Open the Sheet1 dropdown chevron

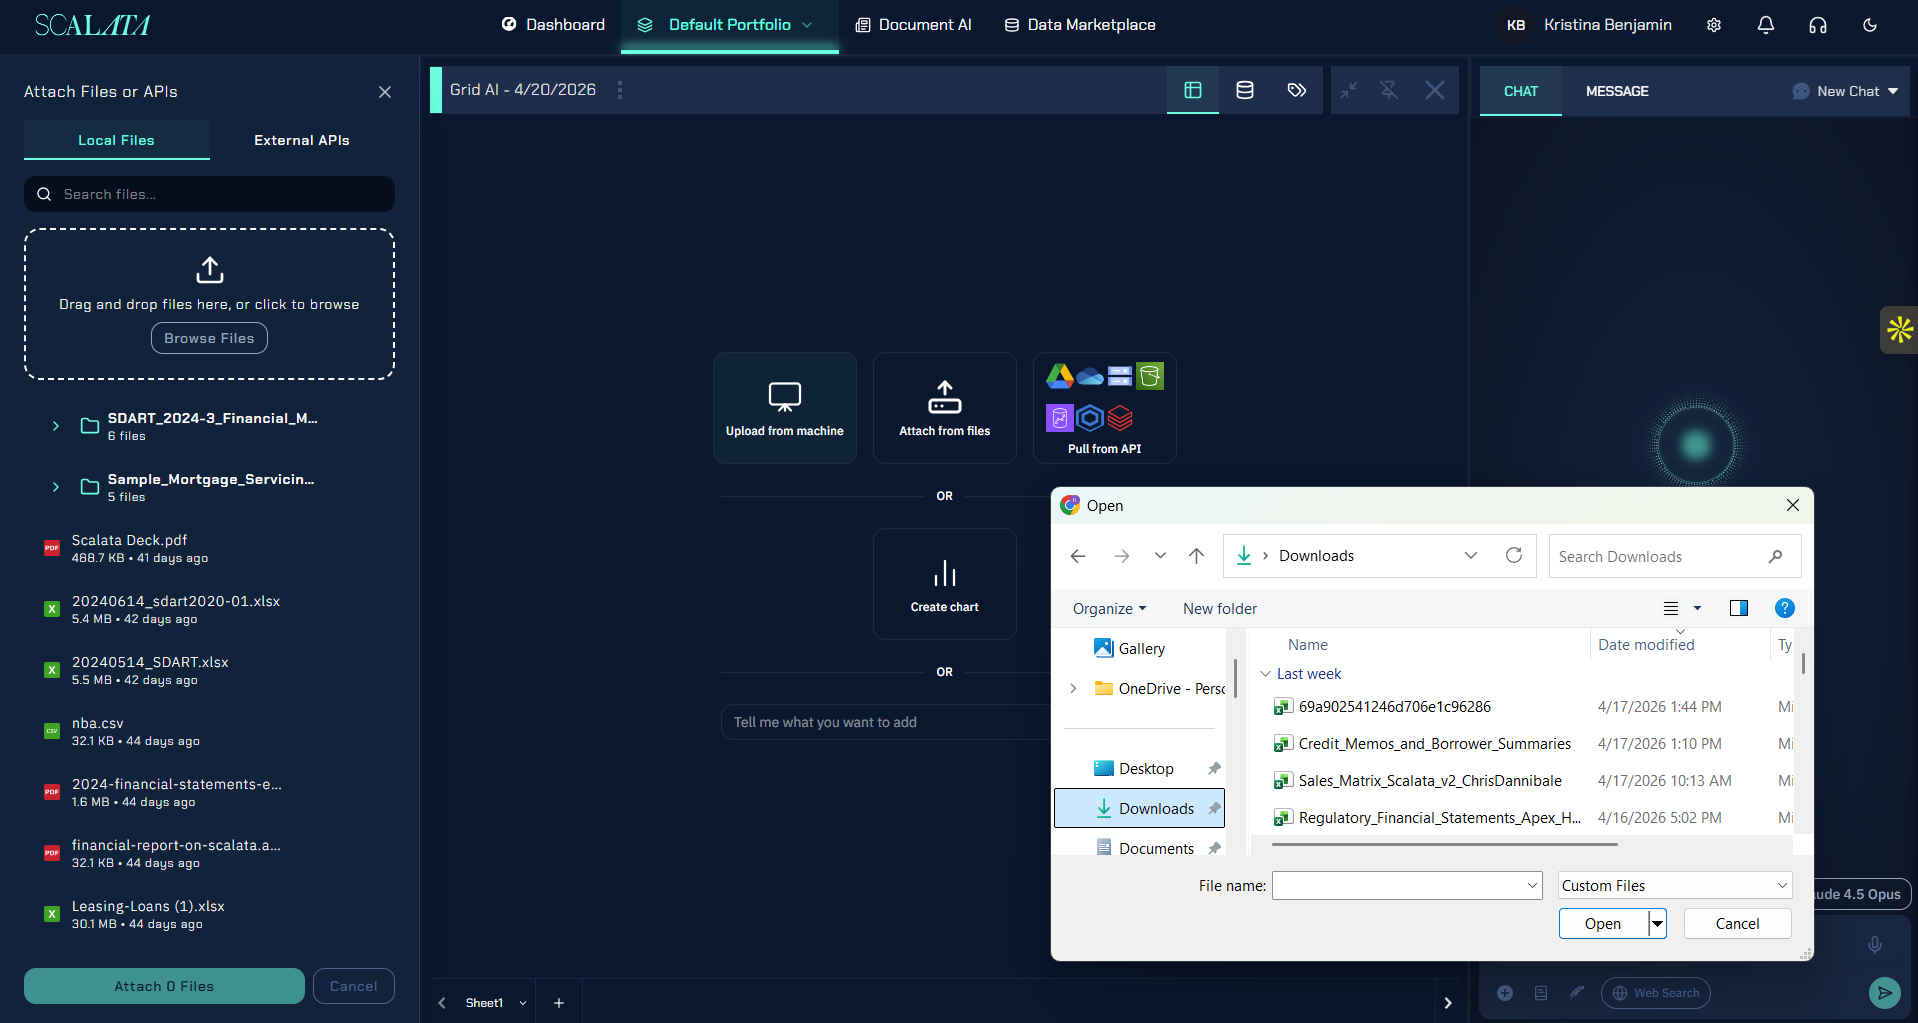(523, 1003)
